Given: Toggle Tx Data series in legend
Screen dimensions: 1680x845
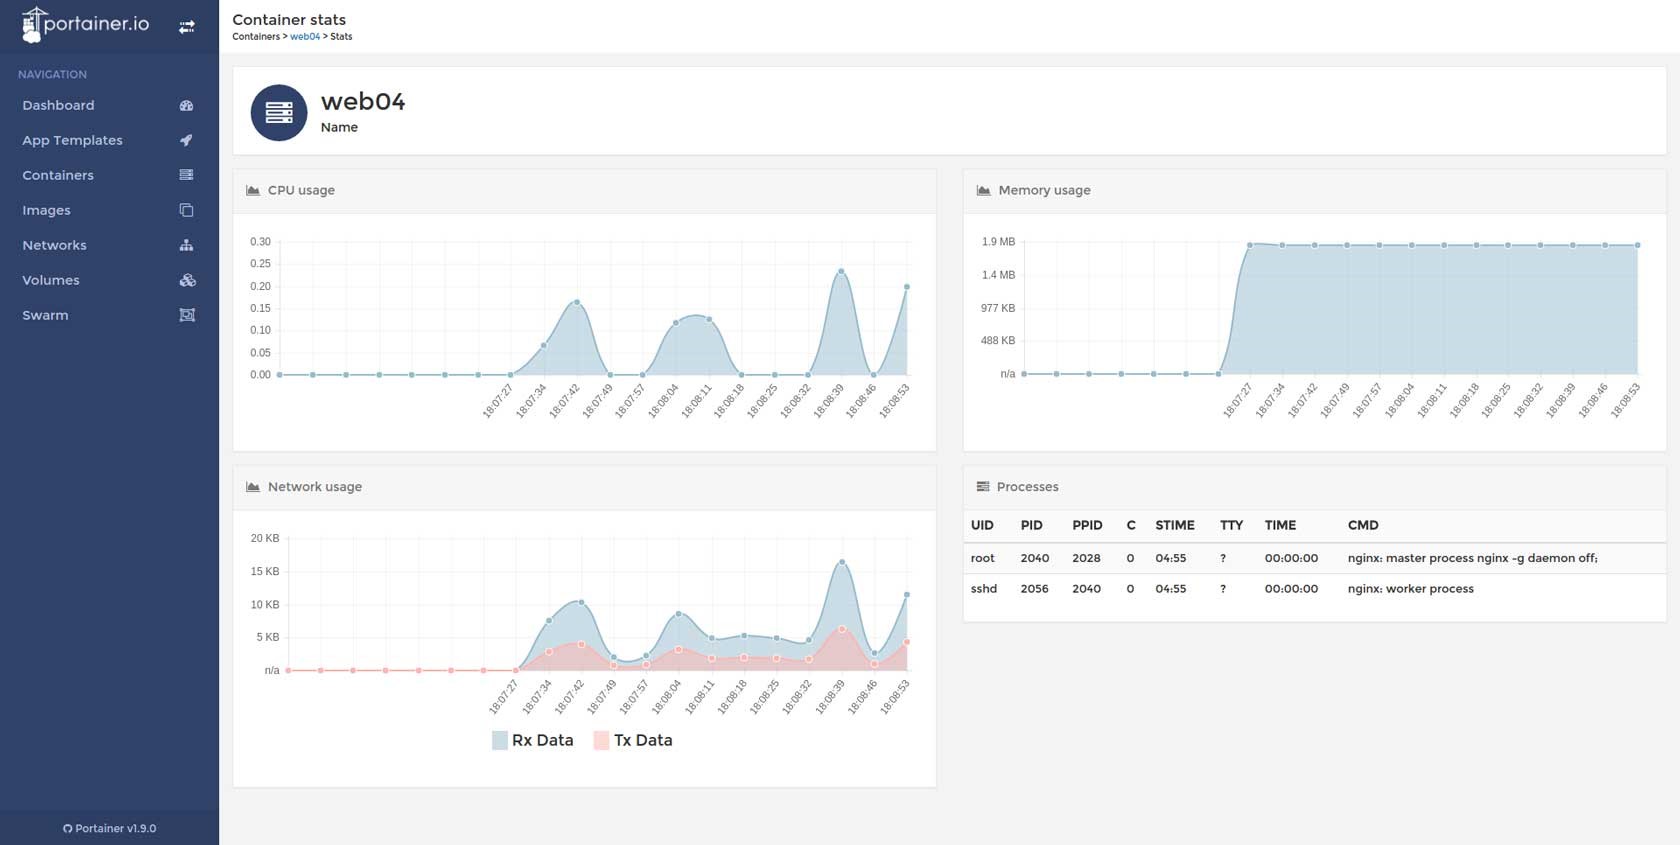Looking at the screenshot, I should (x=633, y=740).
